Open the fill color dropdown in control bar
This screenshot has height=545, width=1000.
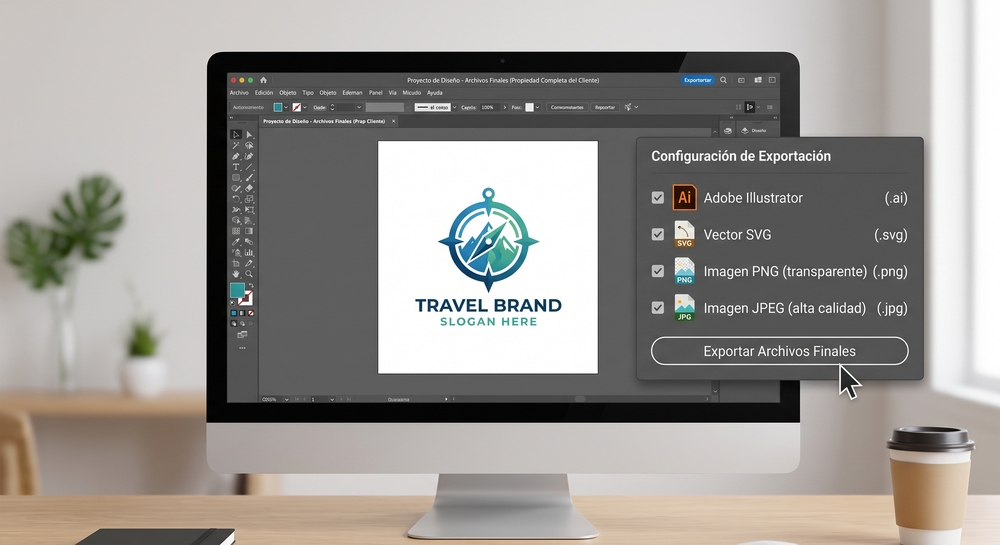point(286,107)
